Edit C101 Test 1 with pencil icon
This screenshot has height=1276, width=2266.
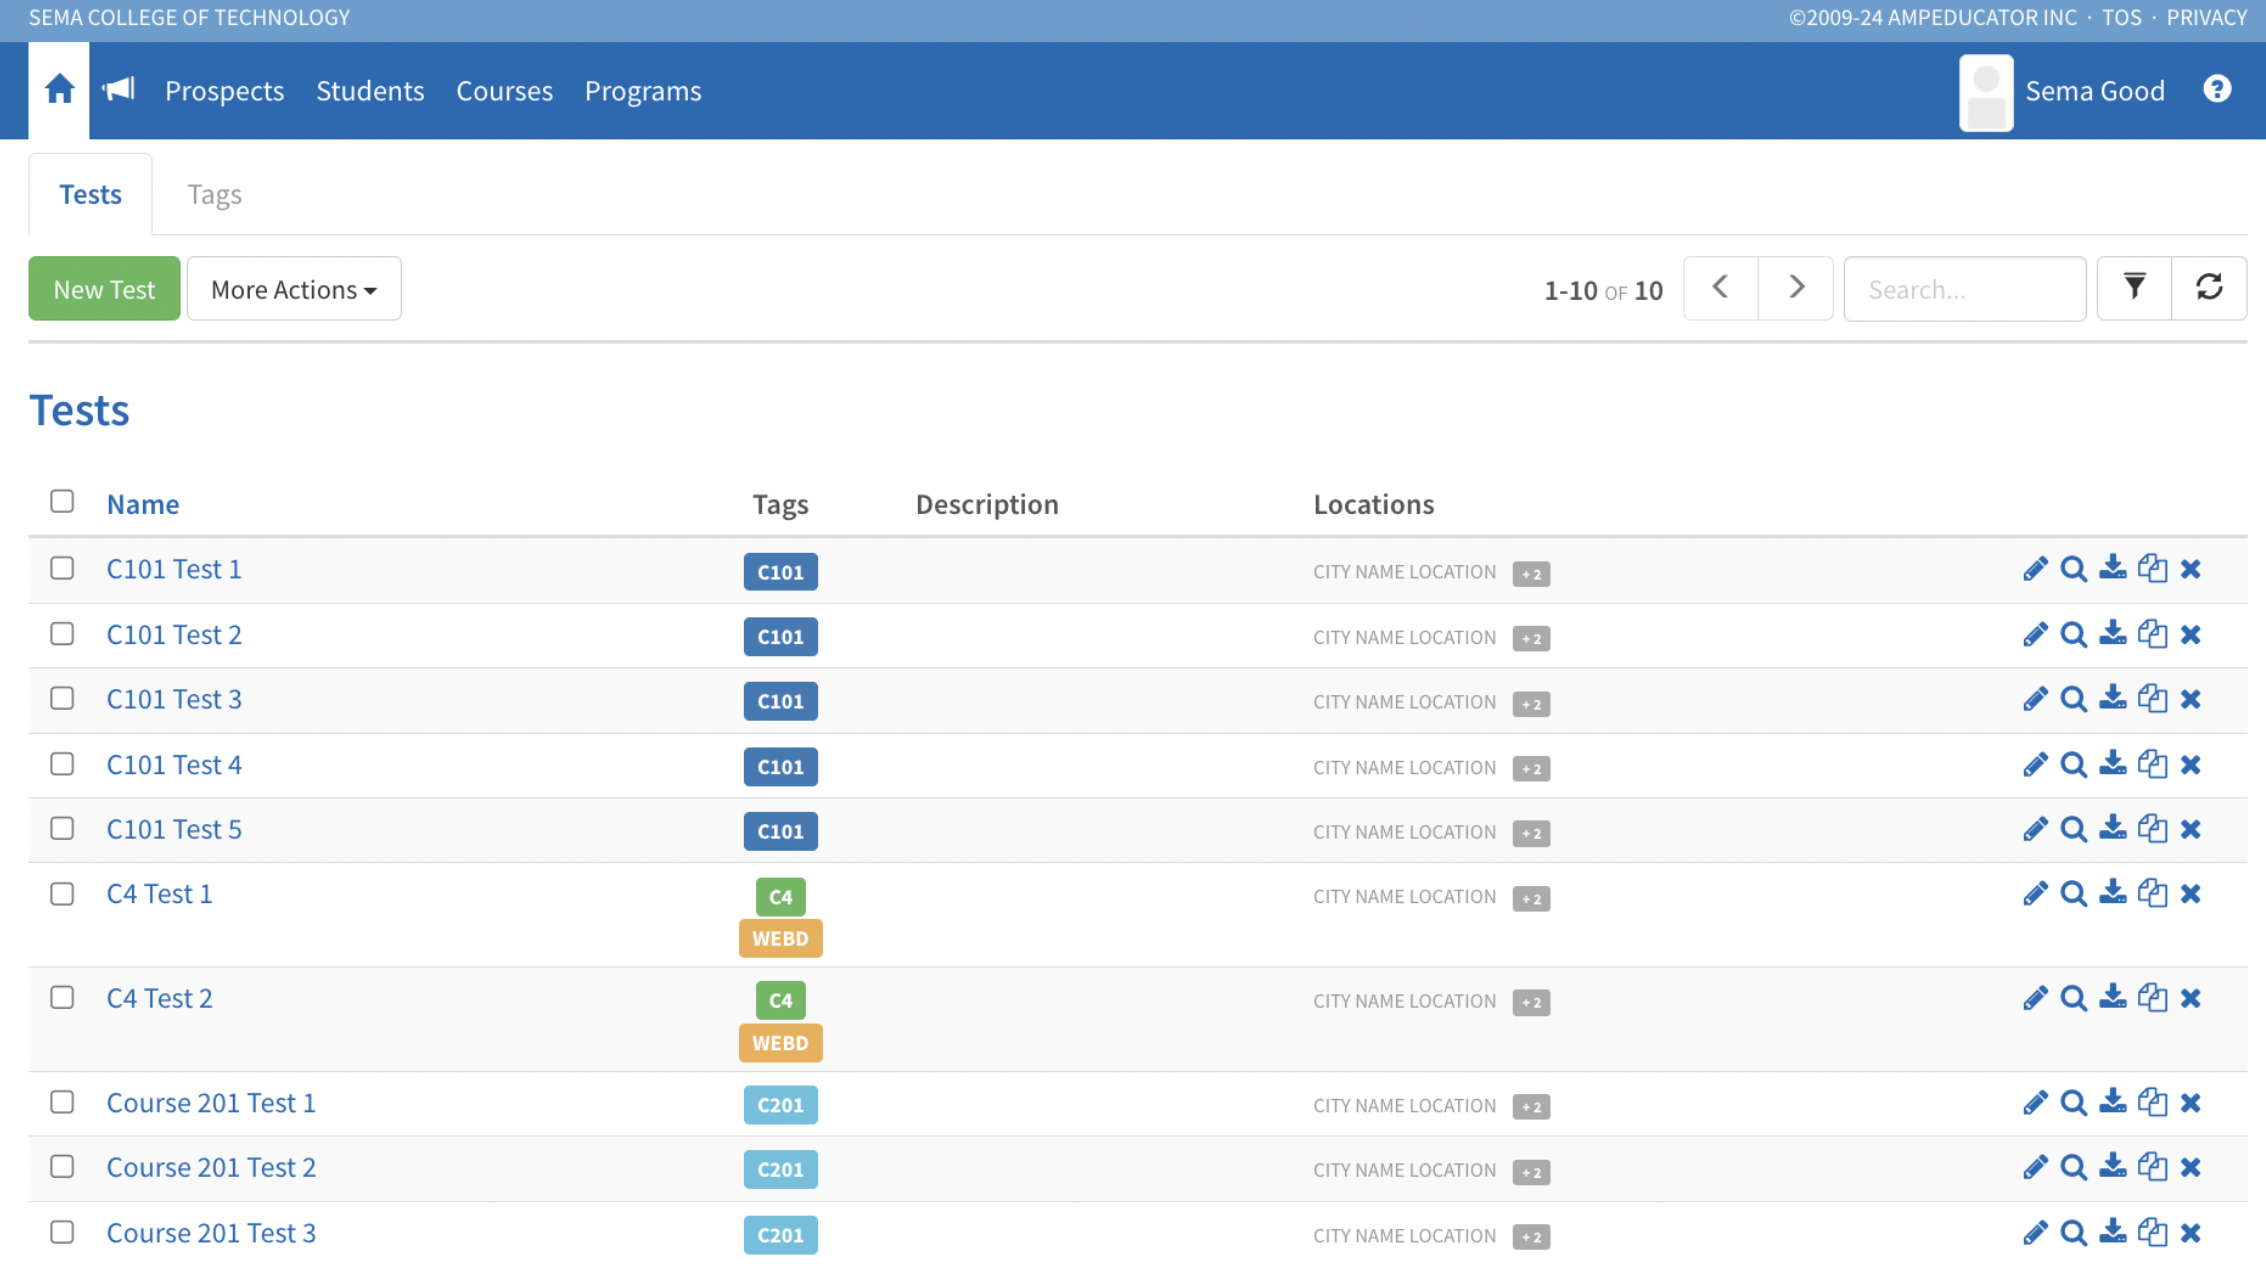[x=2034, y=569]
